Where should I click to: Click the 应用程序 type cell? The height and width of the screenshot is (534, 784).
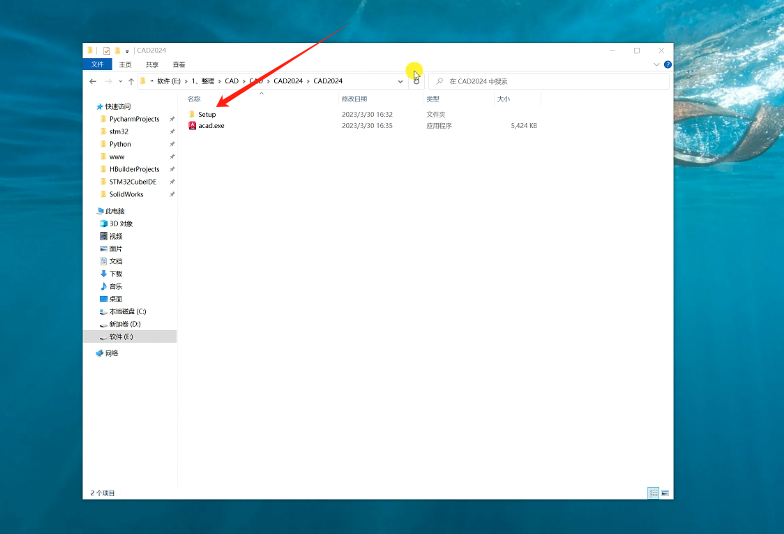pos(439,126)
